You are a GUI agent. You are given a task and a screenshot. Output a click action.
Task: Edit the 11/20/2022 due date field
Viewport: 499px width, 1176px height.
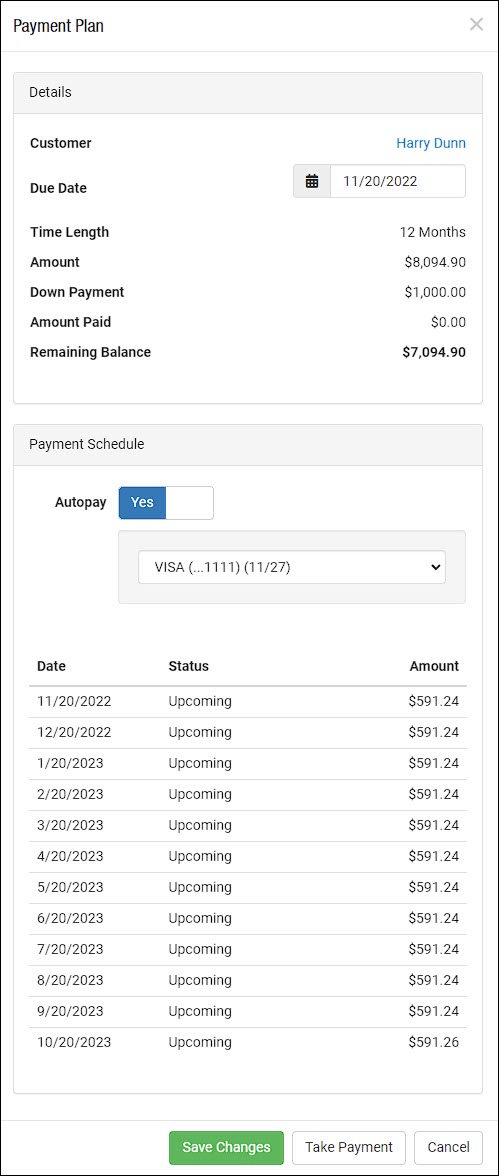(x=398, y=181)
